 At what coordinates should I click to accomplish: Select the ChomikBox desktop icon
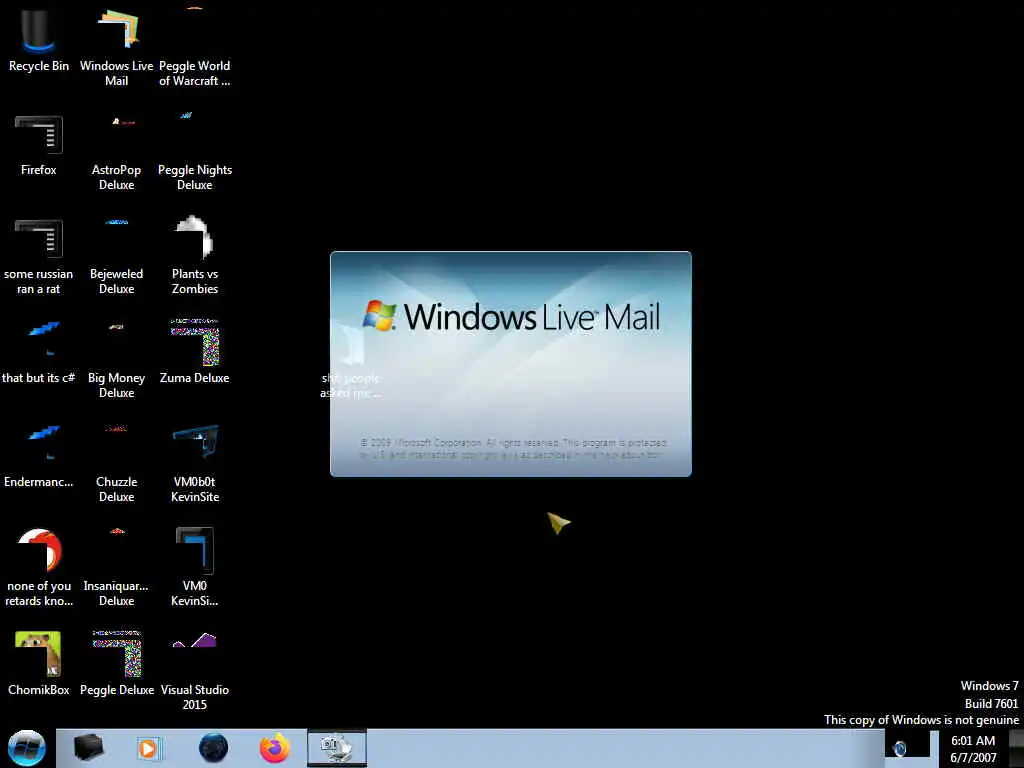(x=39, y=664)
